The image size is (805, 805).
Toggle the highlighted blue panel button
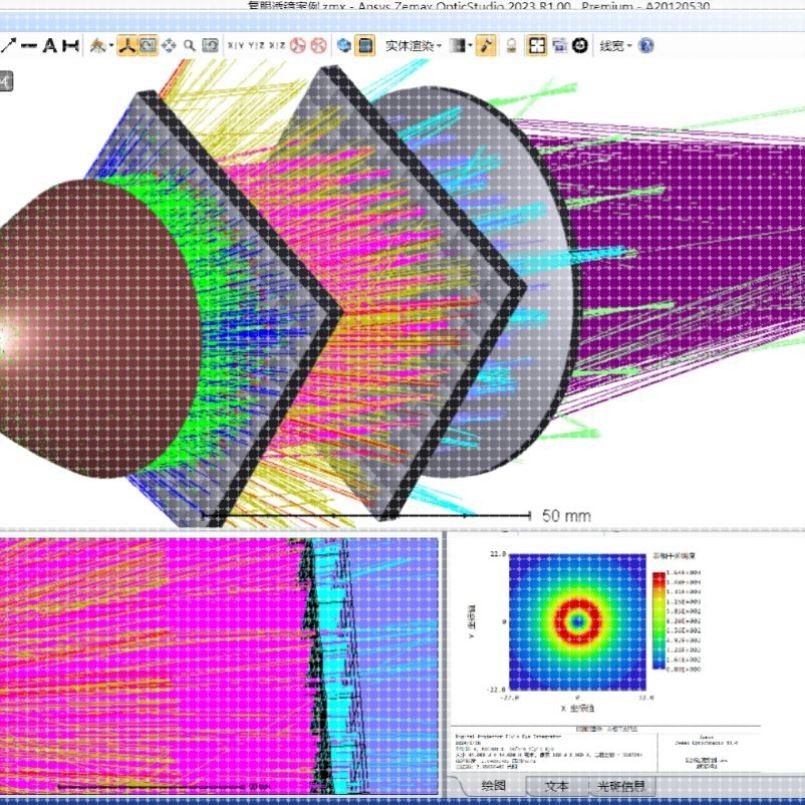tap(365, 46)
